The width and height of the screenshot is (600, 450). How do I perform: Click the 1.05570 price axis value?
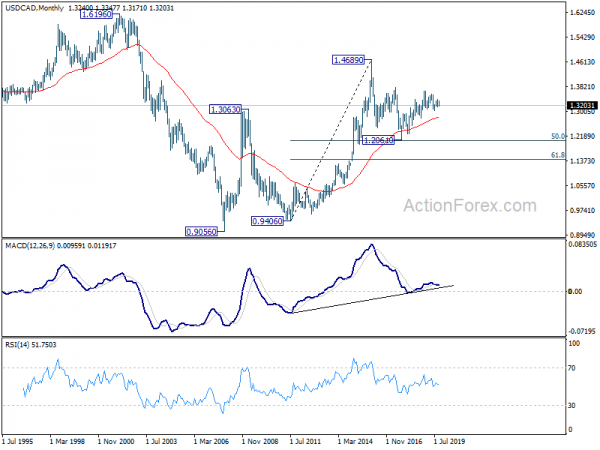pyautogui.click(x=582, y=186)
